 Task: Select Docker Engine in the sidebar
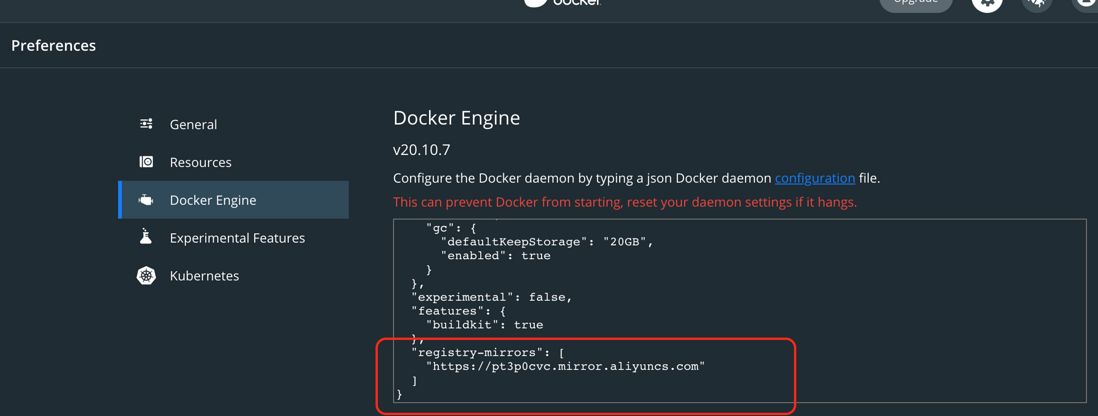click(x=233, y=200)
